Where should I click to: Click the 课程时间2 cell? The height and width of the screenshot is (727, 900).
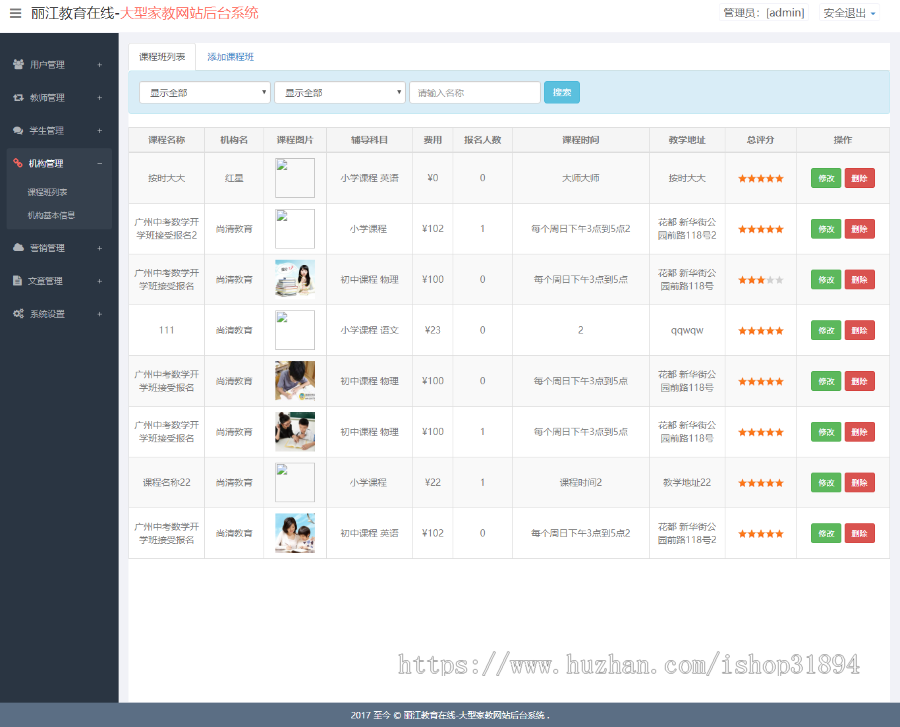coord(580,483)
